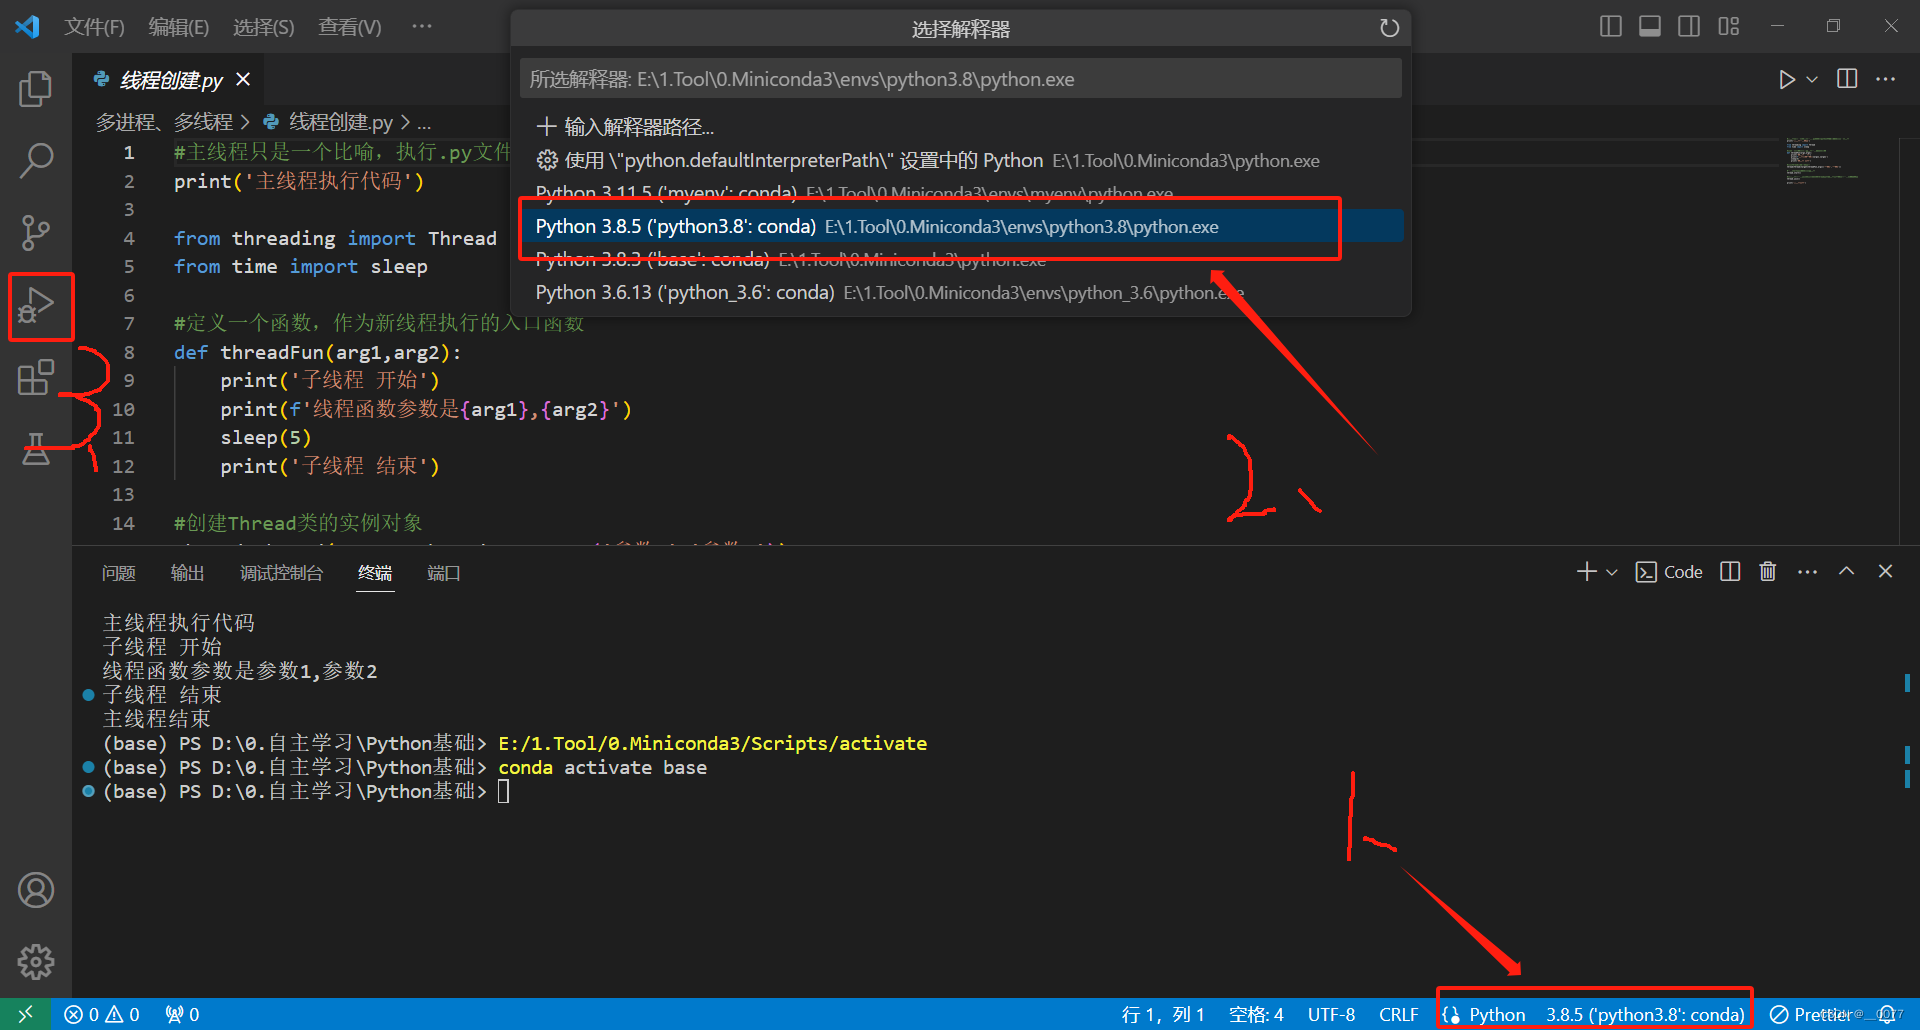Screen dimensions: 1920x1030
Task: Open the 选择(S) menu
Action: tap(264, 27)
